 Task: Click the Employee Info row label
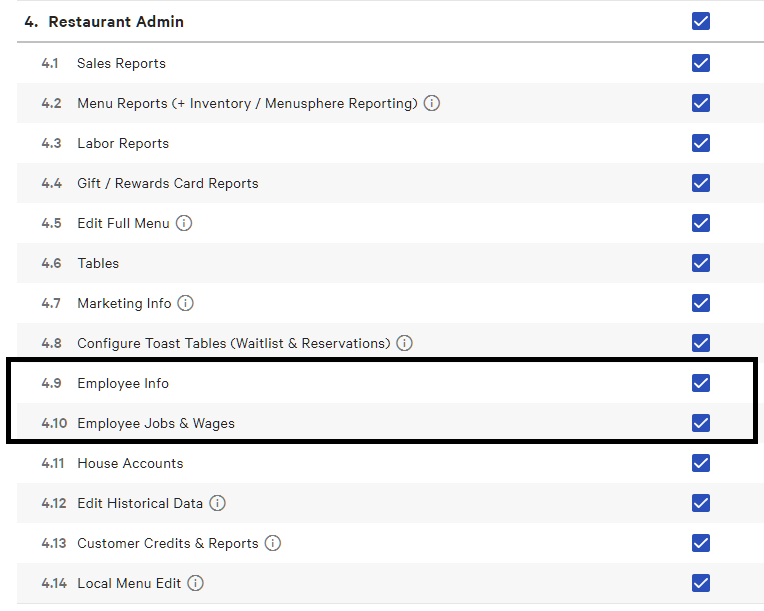click(x=123, y=383)
